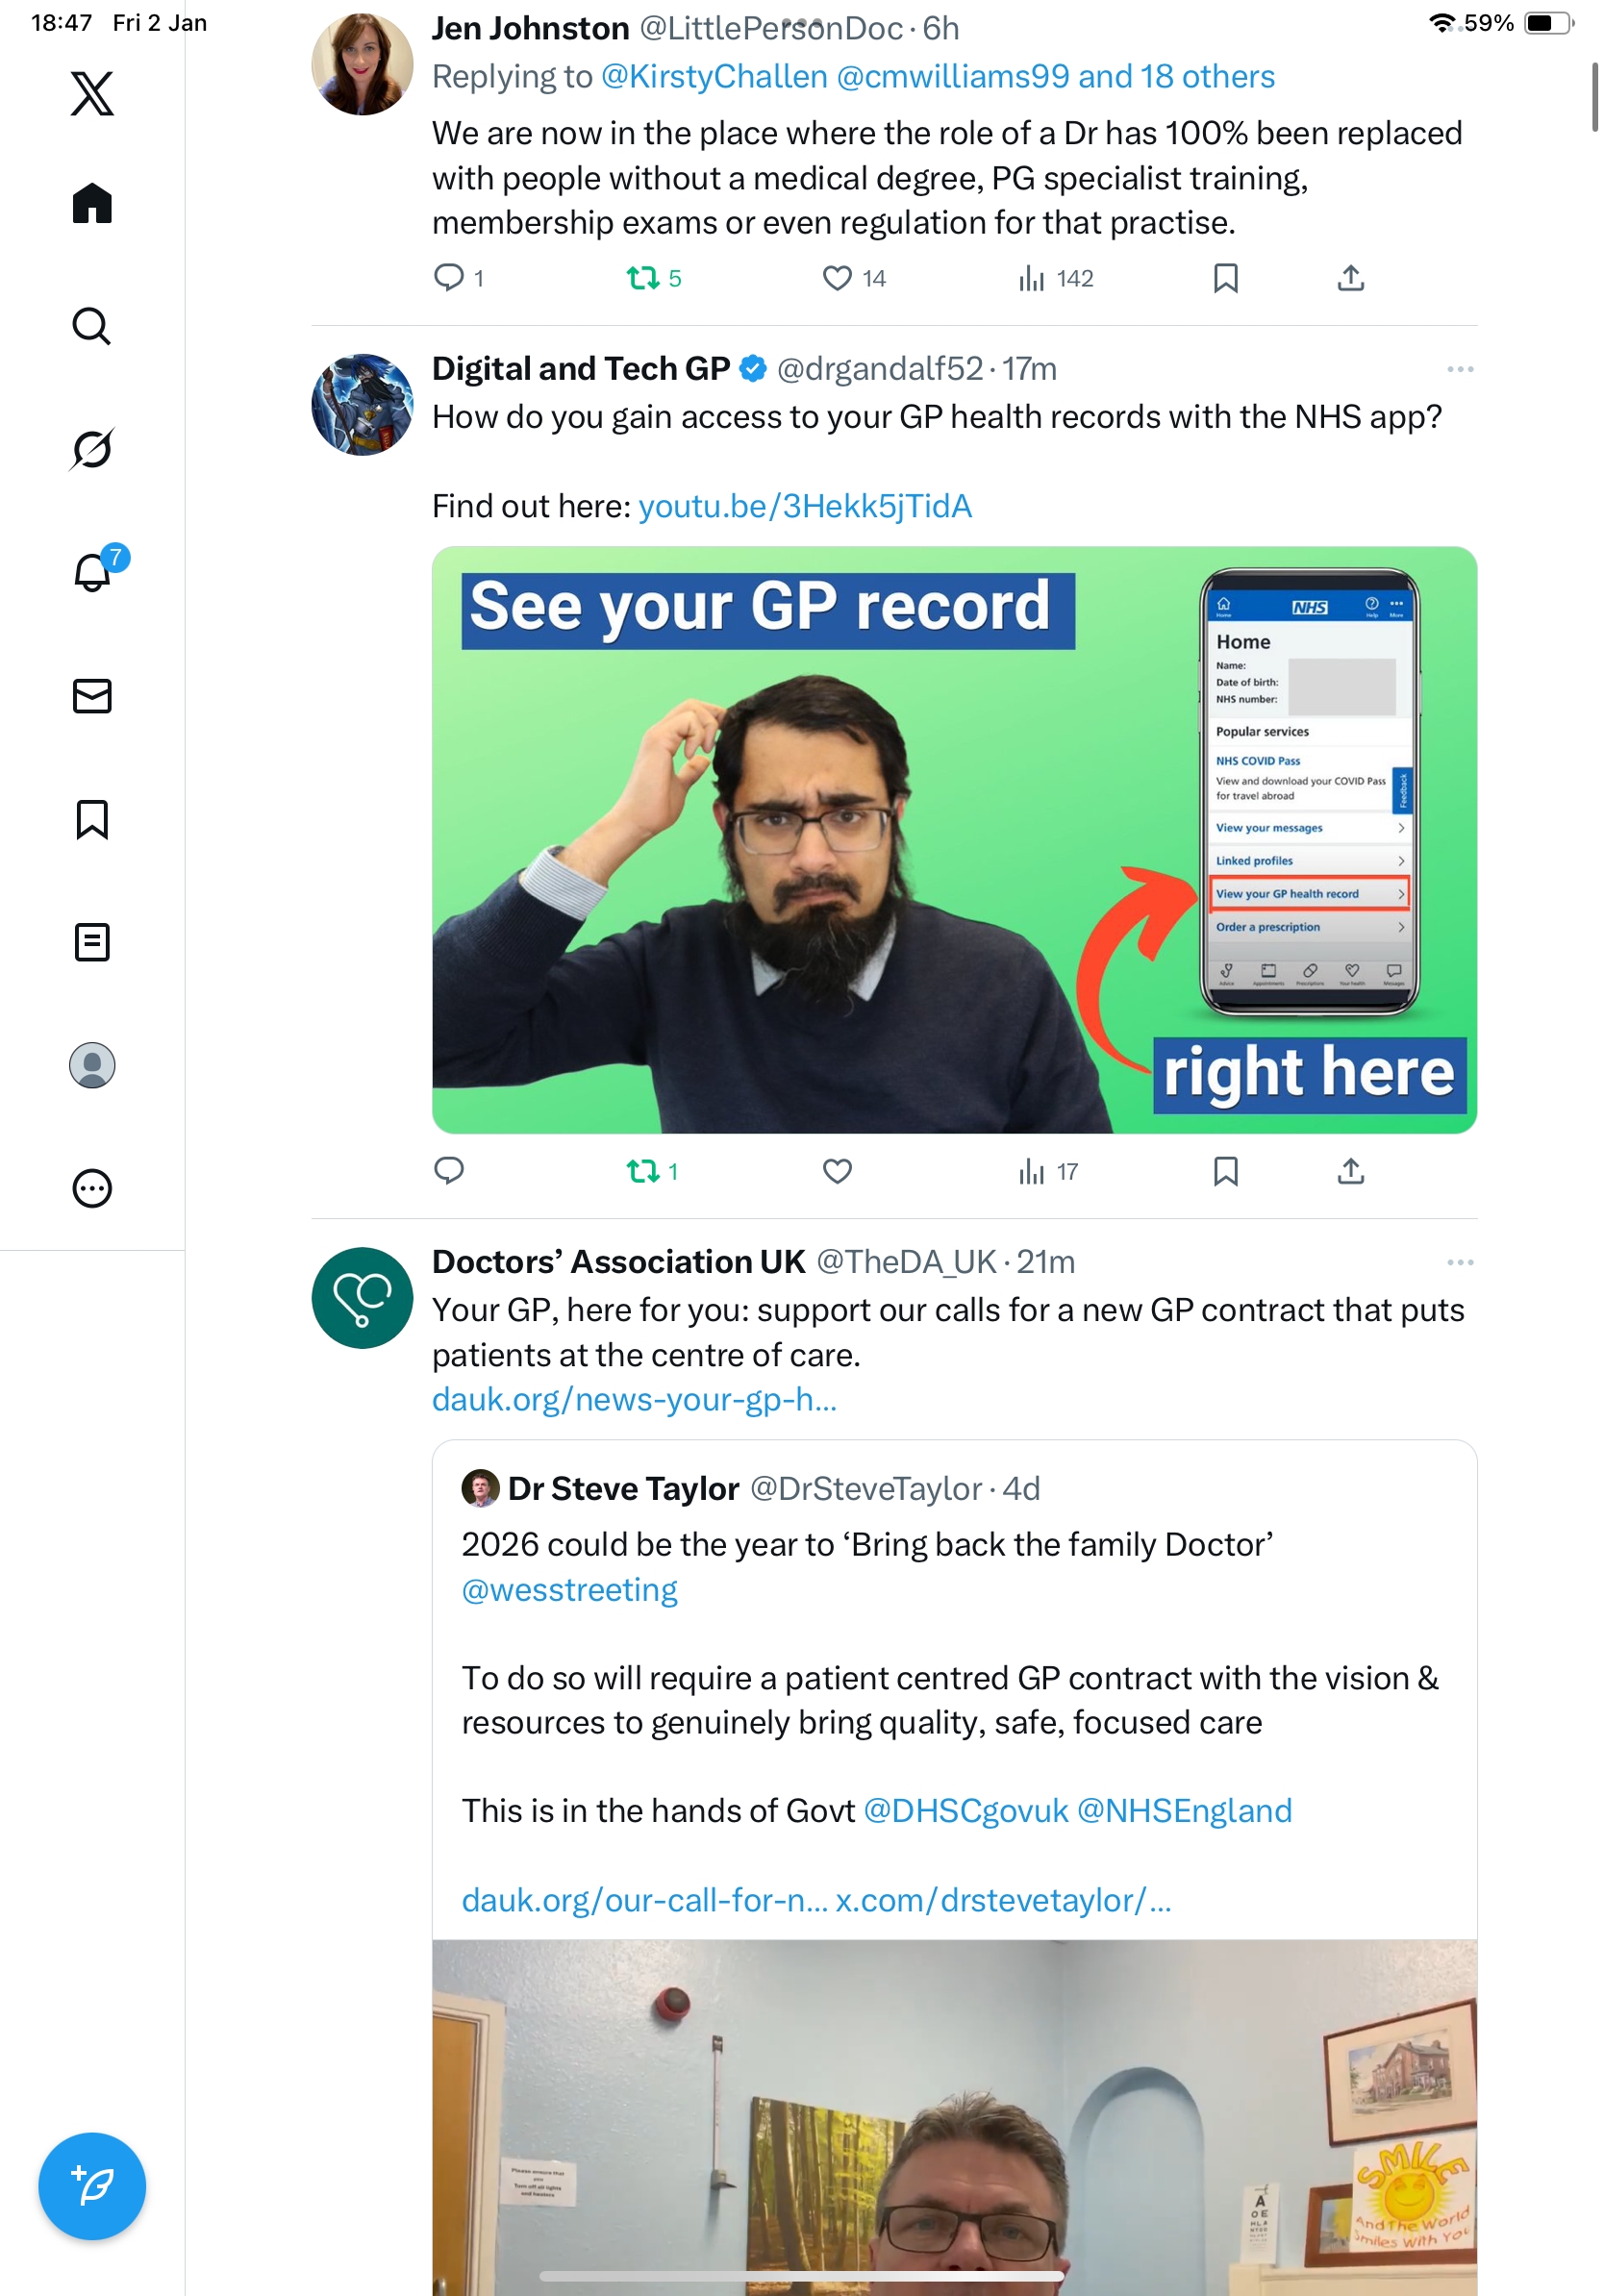This screenshot has width=1604, height=2296.
Task: Open the See your GP record video thumbnail
Action: point(954,840)
